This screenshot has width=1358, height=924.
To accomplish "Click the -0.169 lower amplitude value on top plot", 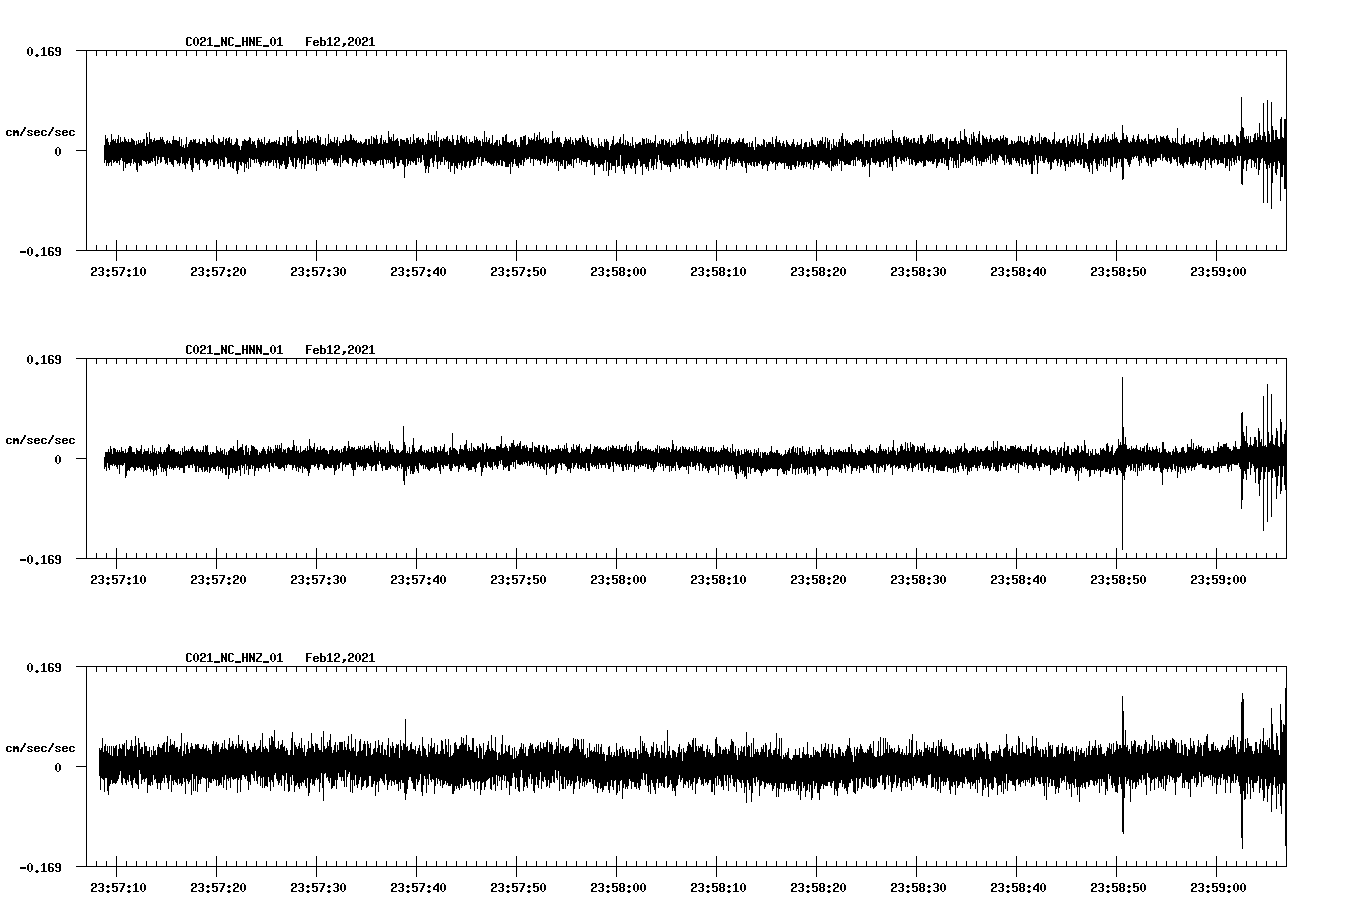I will [x=40, y=253].
